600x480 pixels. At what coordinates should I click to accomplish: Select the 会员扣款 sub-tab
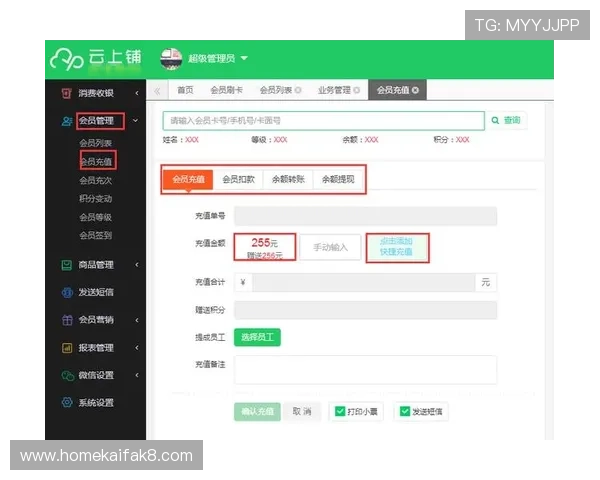(x=238, y=180)
